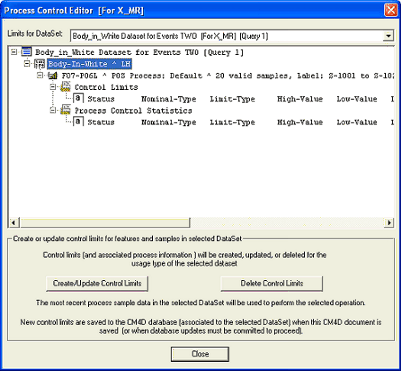
Task: Click the horizontal scrollbar right arrow
Action: (x=389, y=223)
